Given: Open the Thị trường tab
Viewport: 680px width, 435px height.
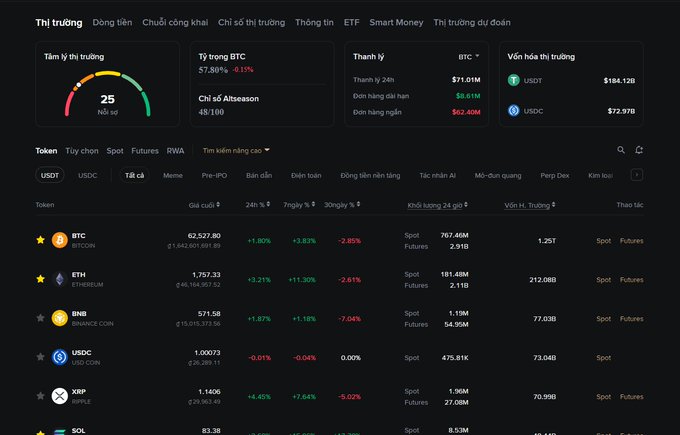Looking at the screenshot, I should (x=59, y=23).
